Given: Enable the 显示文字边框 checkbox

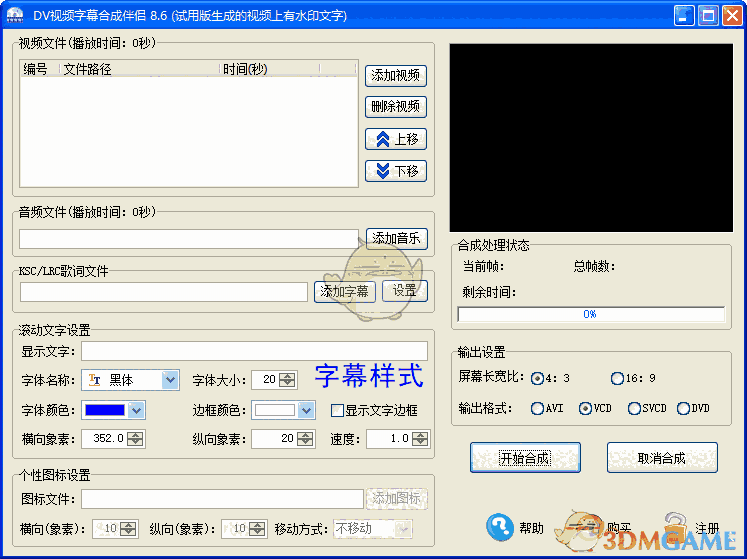Looking at the screenshot, I should (337, 410).
